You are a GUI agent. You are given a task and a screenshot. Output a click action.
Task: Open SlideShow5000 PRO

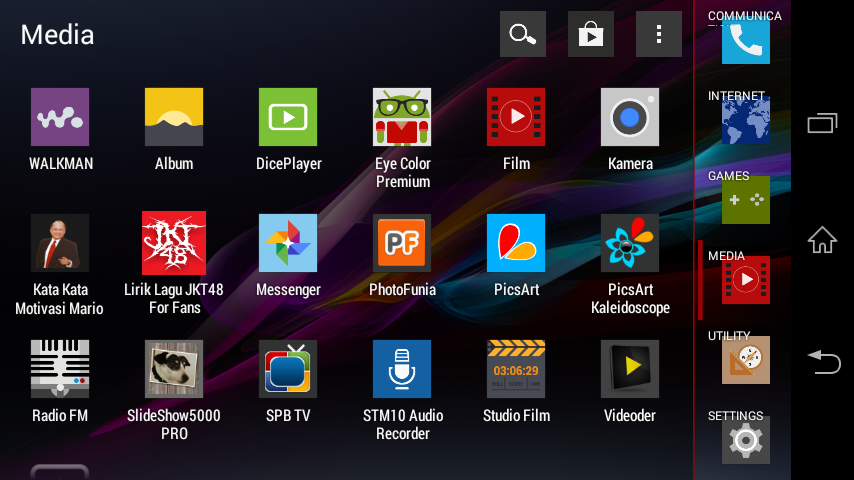click(x=174, y=369)
